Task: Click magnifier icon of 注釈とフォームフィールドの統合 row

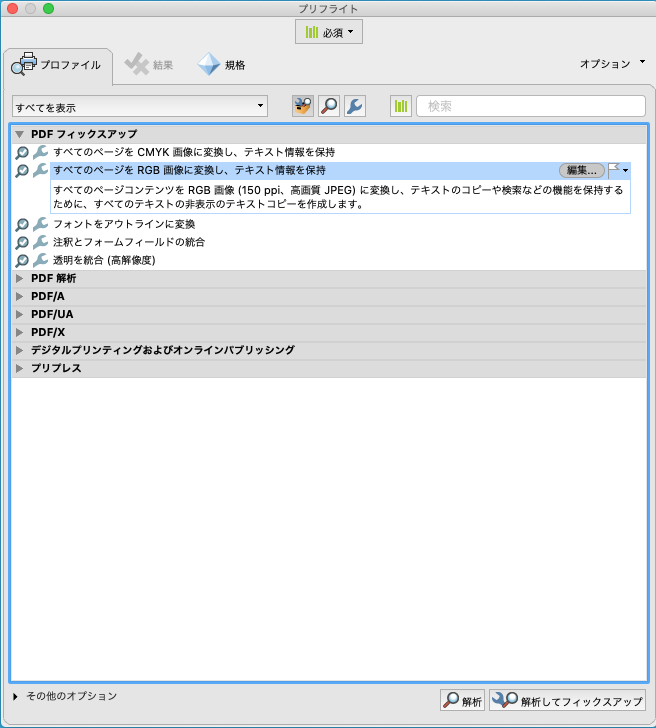Action: point(22,242)
